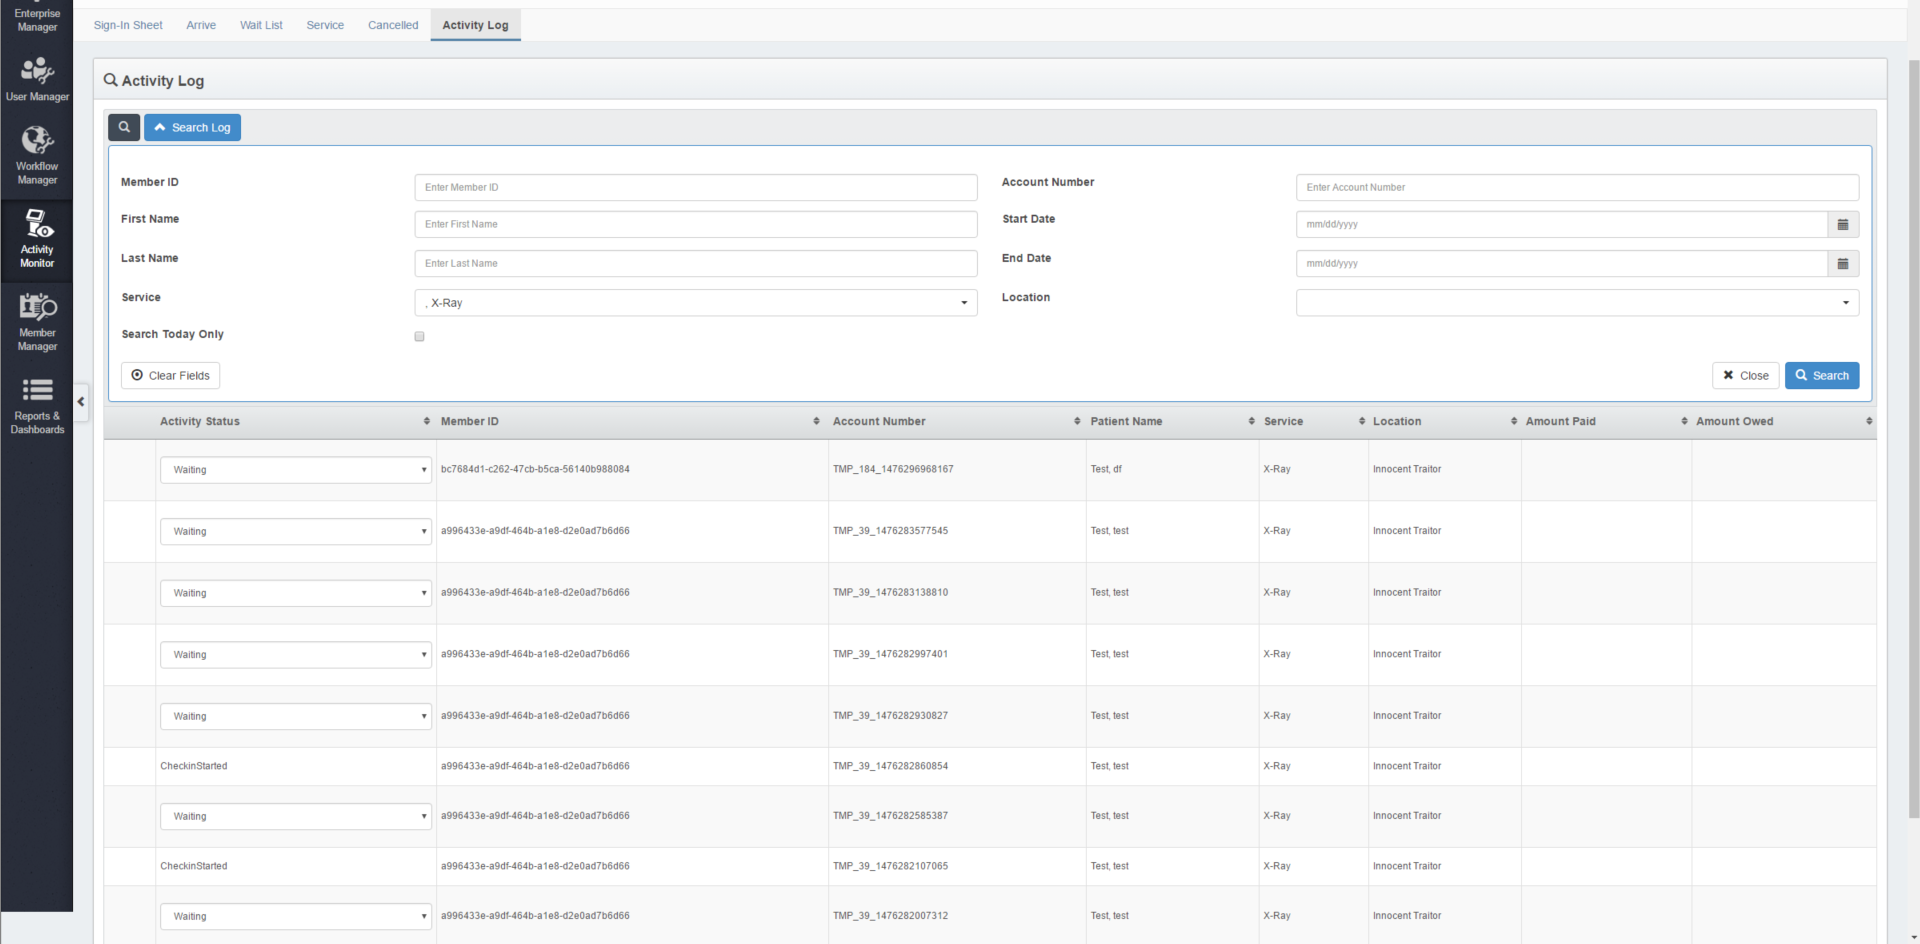Go to the Cancelled tab
This screenshot has width=1920, height=944.
pyautogui.click(x=393, y=25)
